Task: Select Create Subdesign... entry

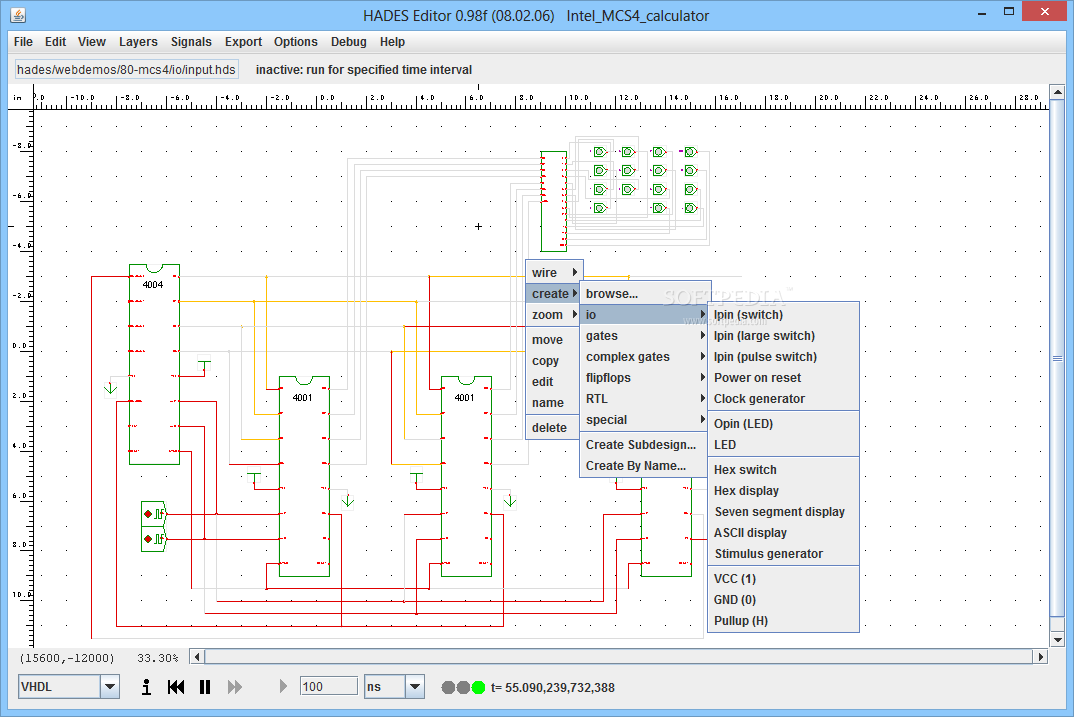Action: point(644,444)
